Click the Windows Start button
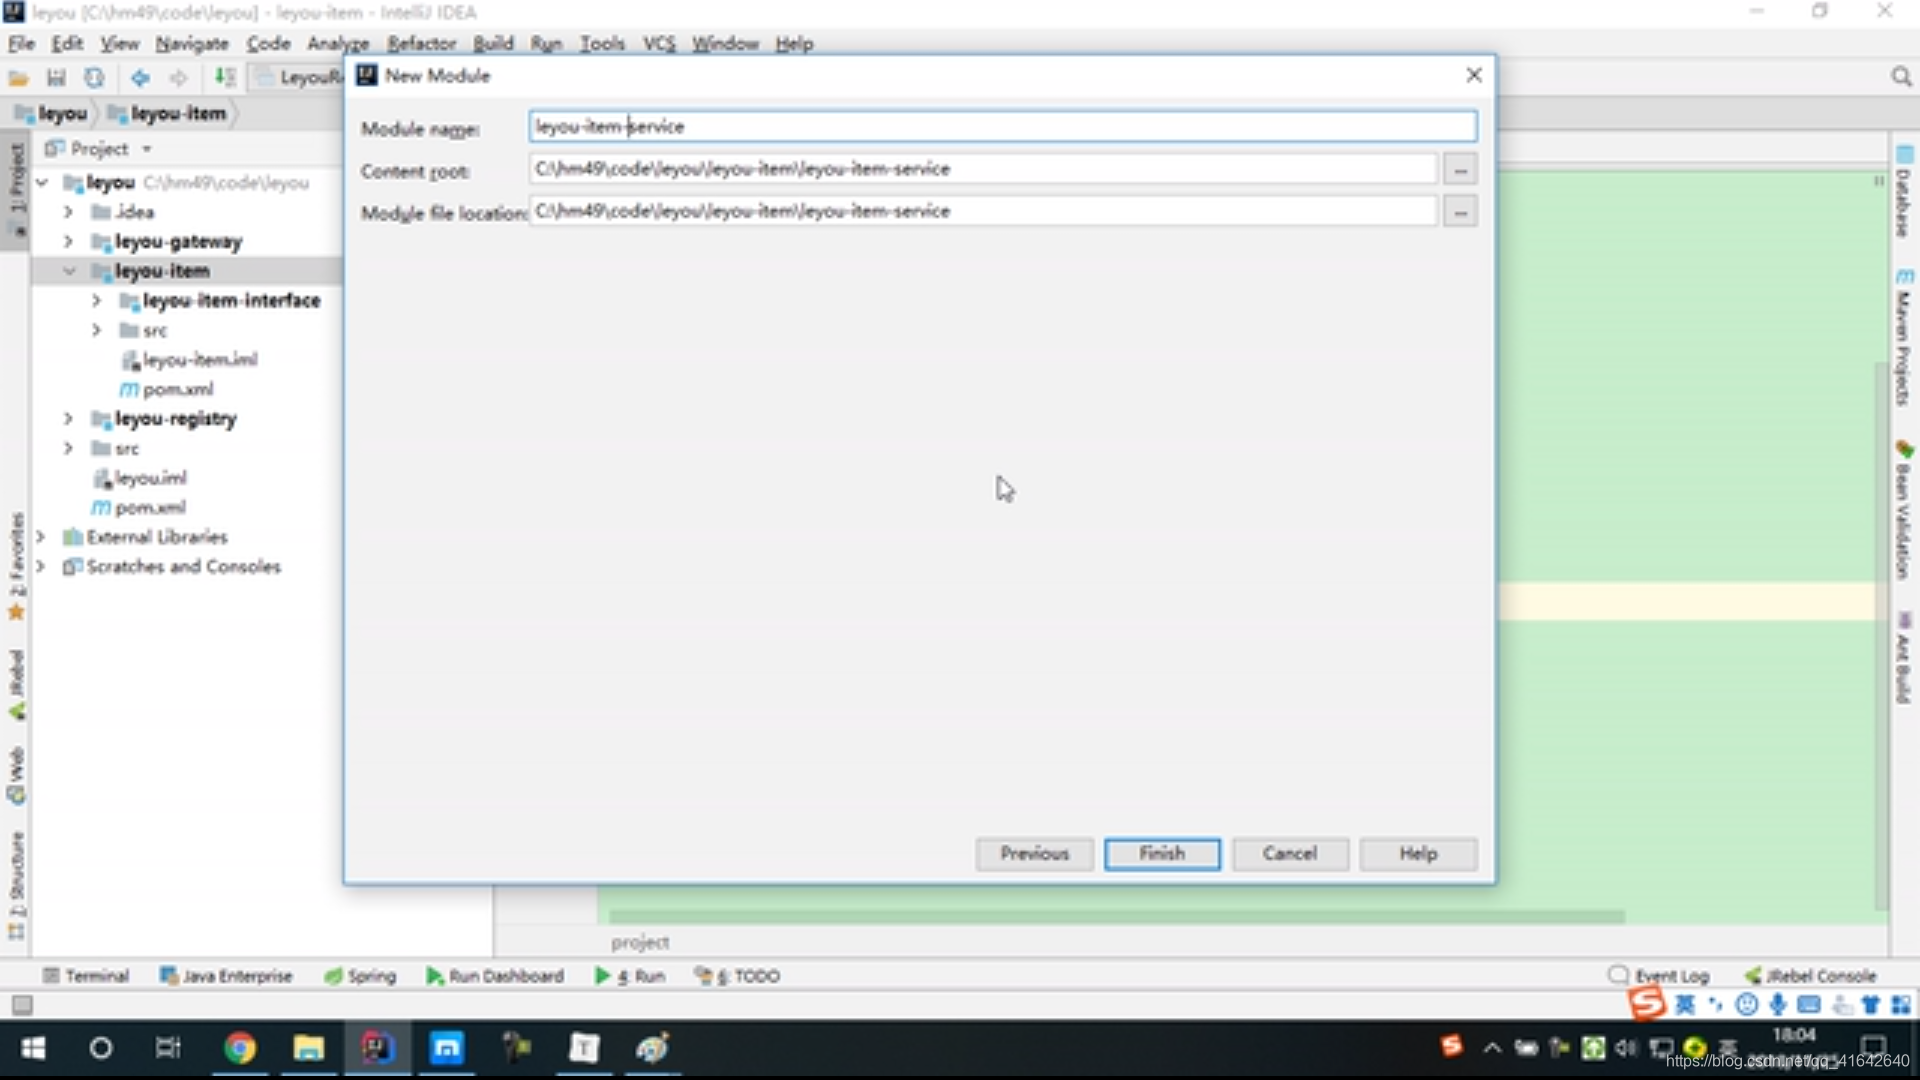 click(33, 1048)
